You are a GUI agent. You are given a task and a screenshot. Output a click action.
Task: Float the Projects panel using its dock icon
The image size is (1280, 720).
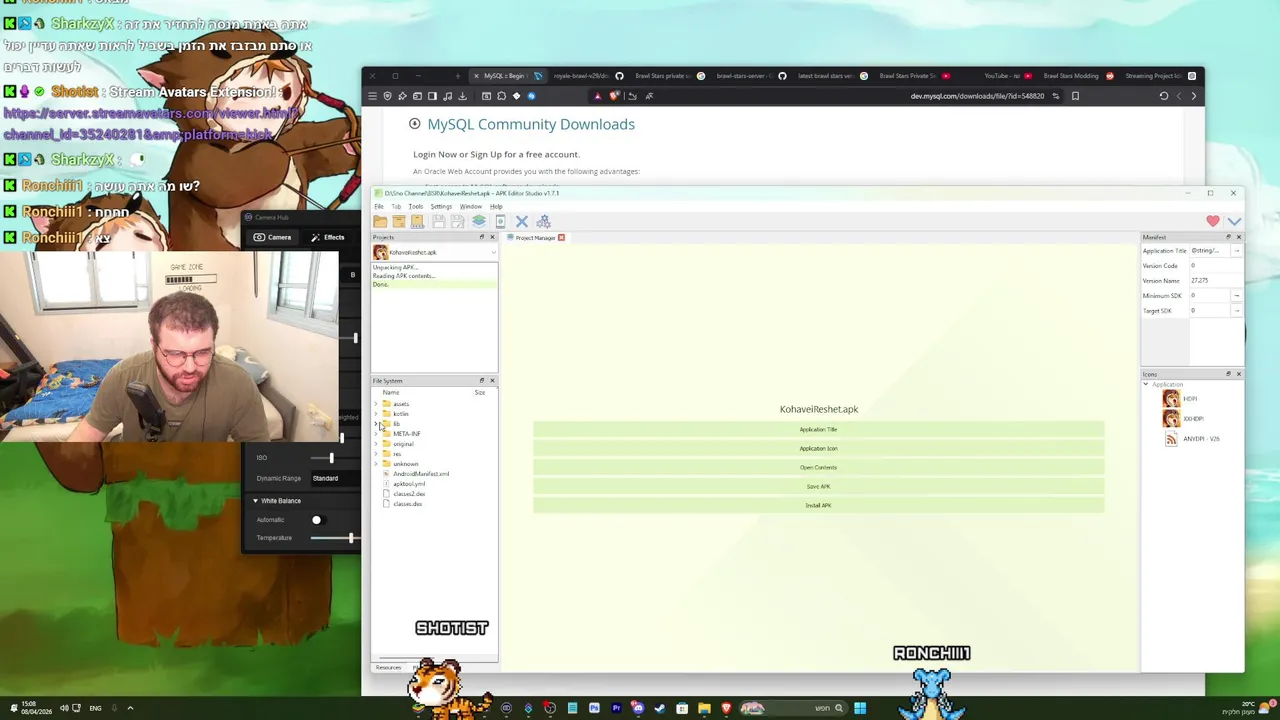click(482, 237)
